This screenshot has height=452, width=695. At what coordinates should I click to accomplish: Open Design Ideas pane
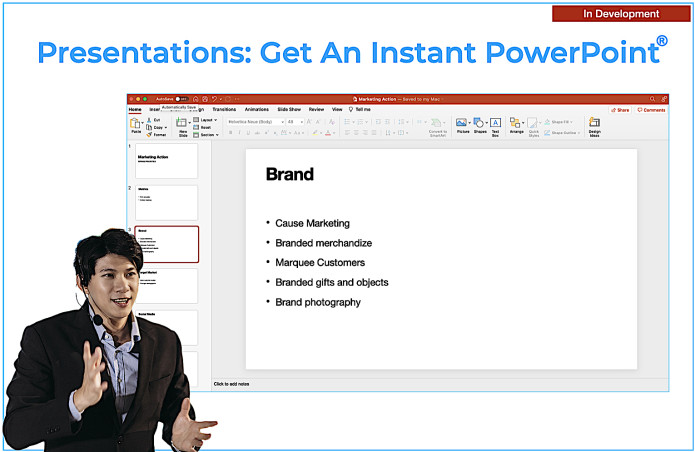pos(594,124)
